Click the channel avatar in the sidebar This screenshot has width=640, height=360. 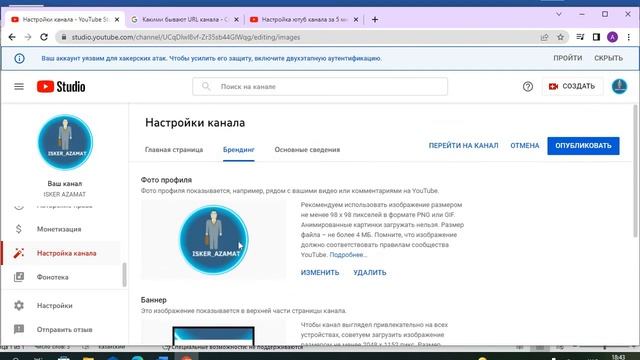(65, 142)
